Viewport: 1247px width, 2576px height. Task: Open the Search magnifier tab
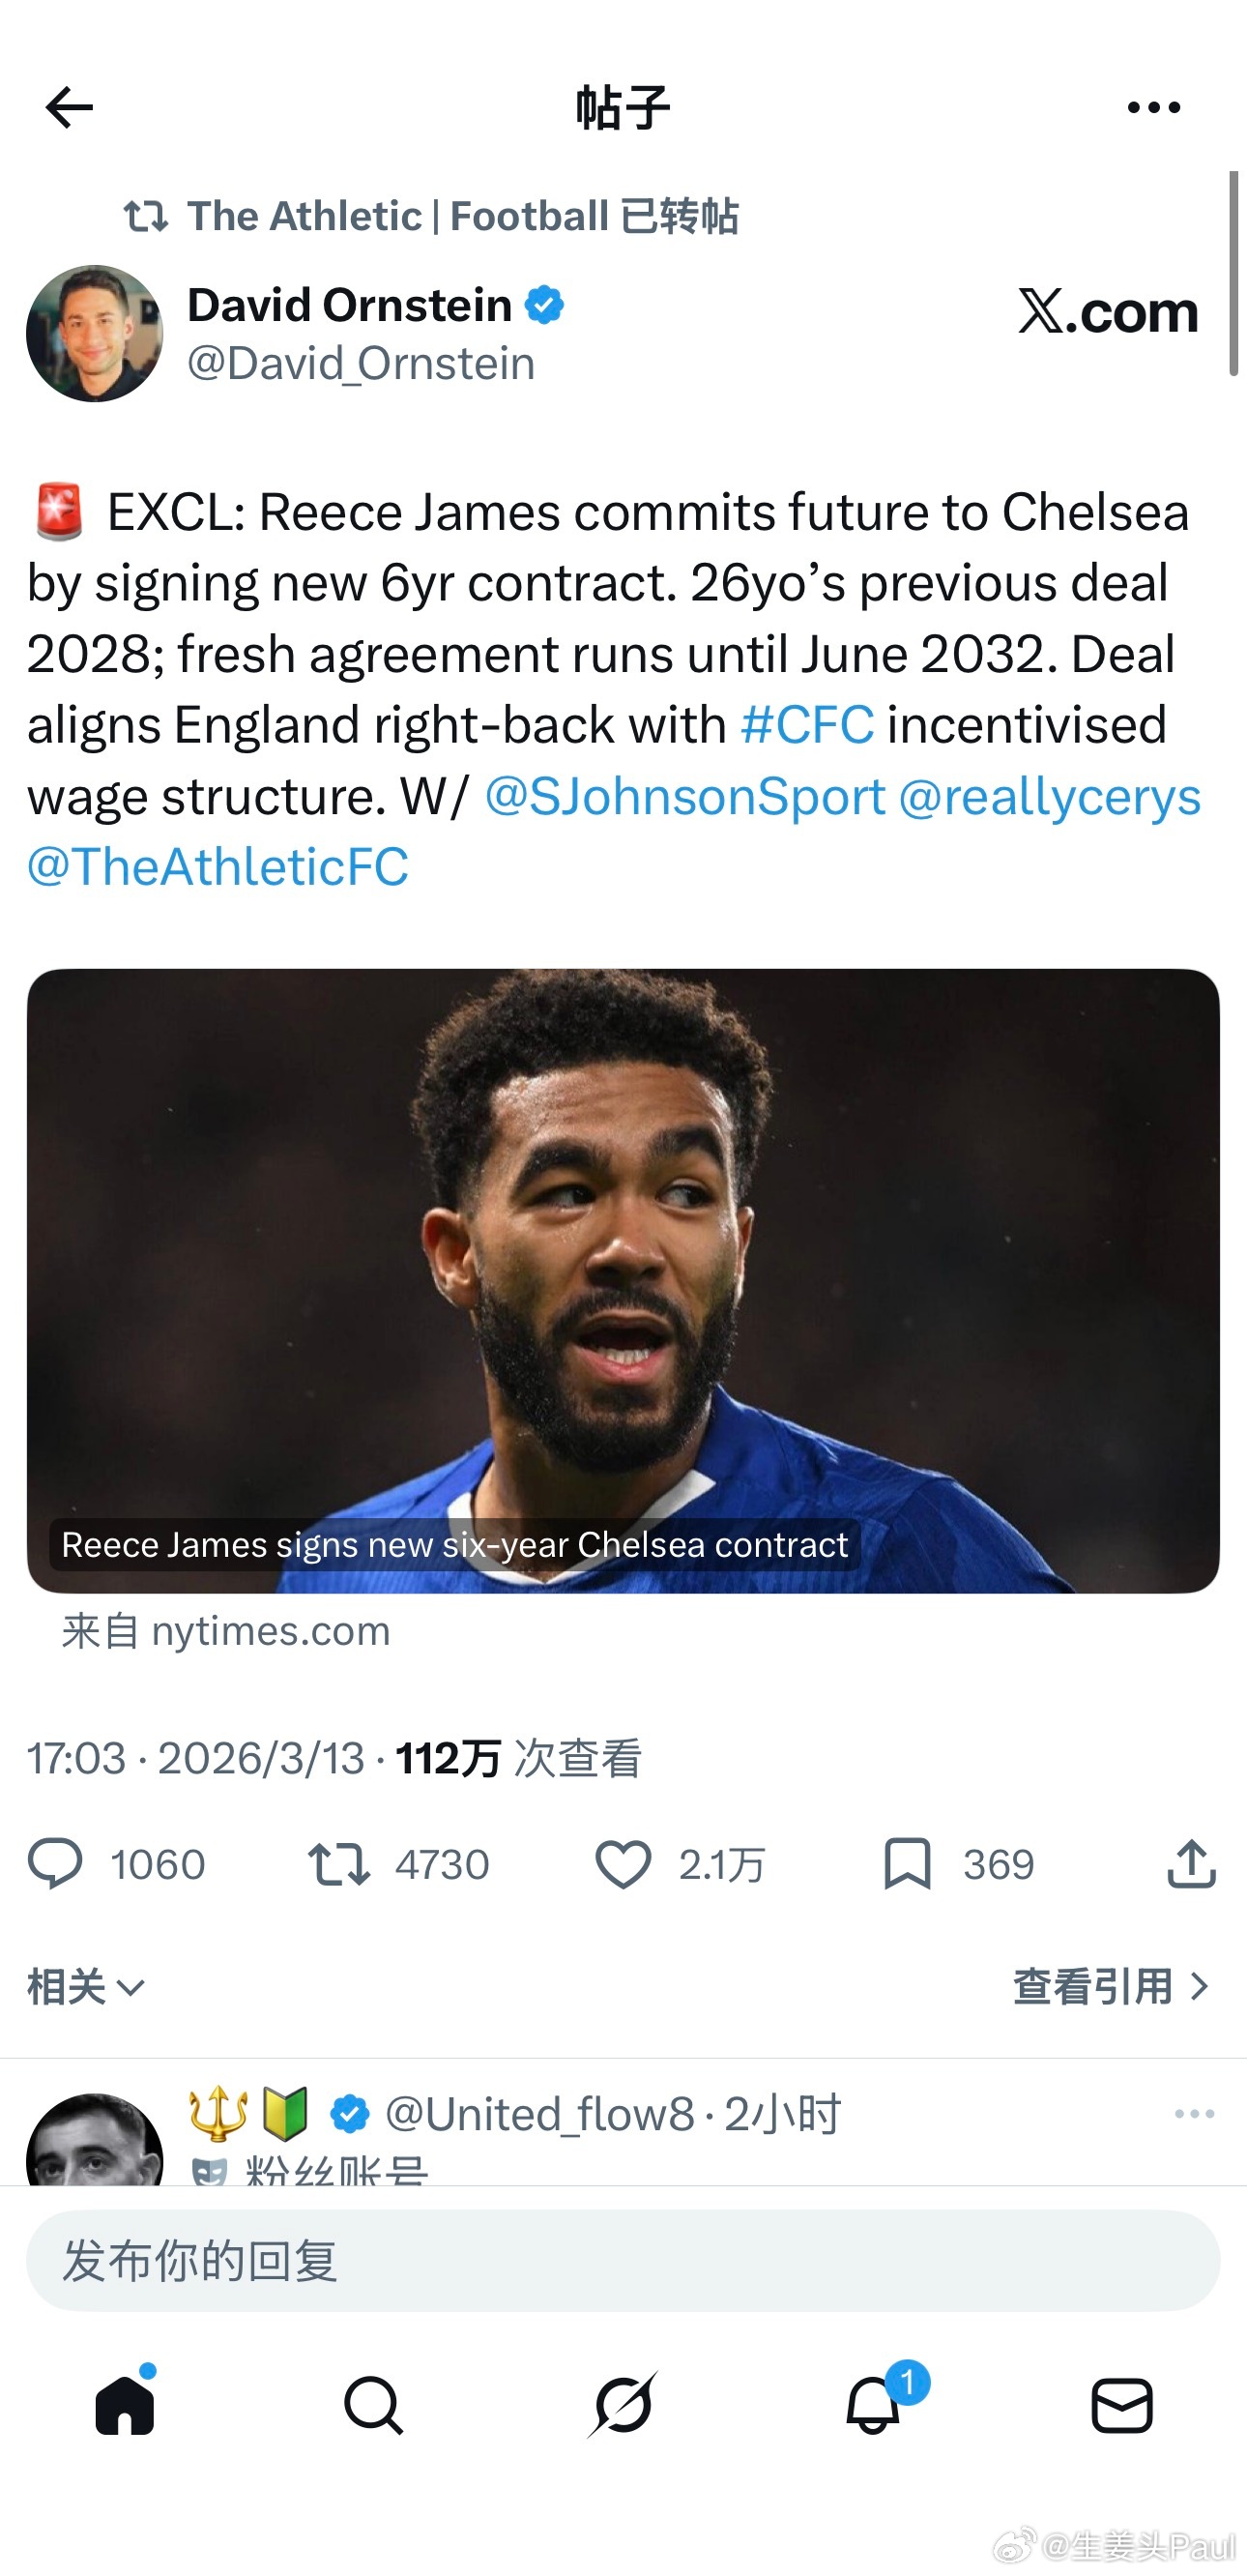coord(374,2406)
